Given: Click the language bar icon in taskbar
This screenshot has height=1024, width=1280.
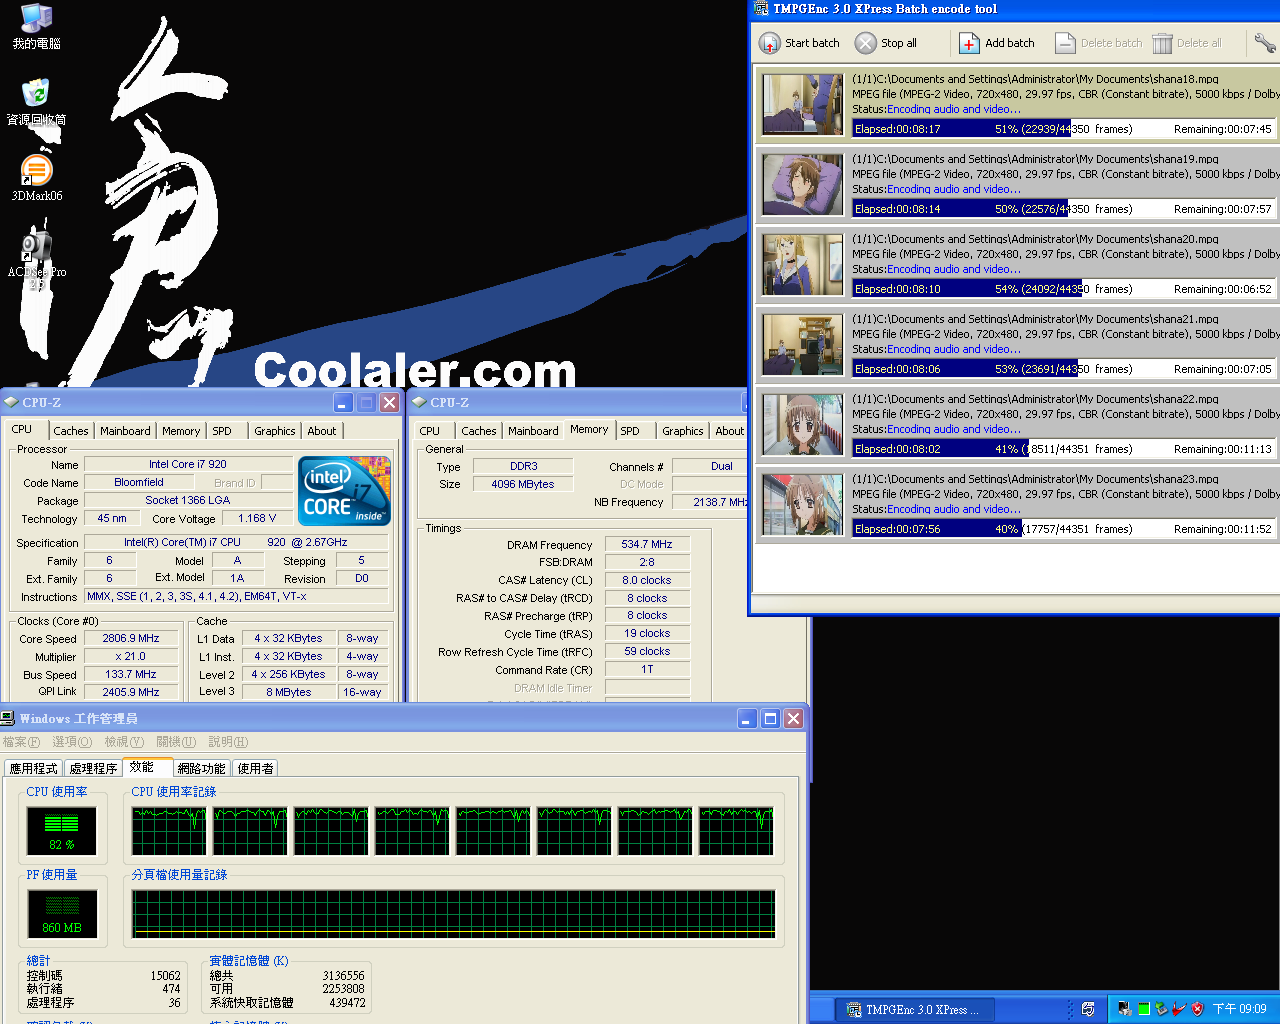Looking at the screenshot, I should click(1088, 1009).
